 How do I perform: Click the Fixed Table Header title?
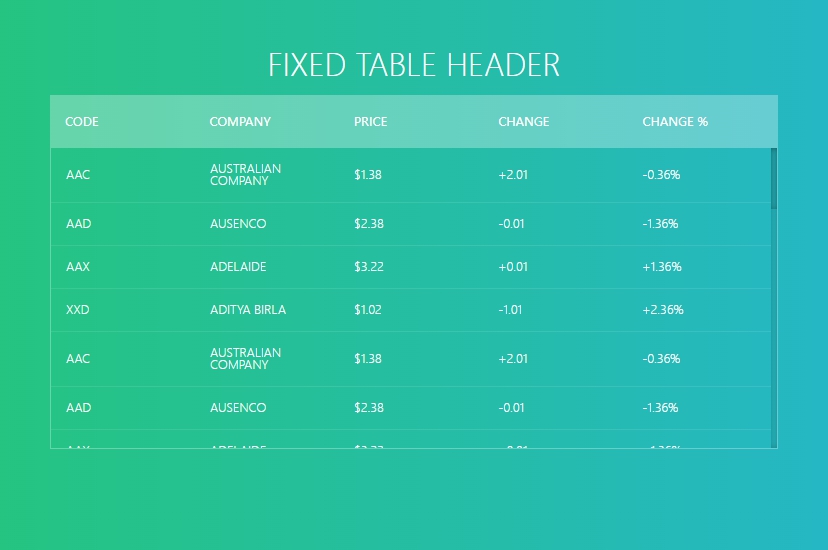pyautogui.click(x=414, y=65)
